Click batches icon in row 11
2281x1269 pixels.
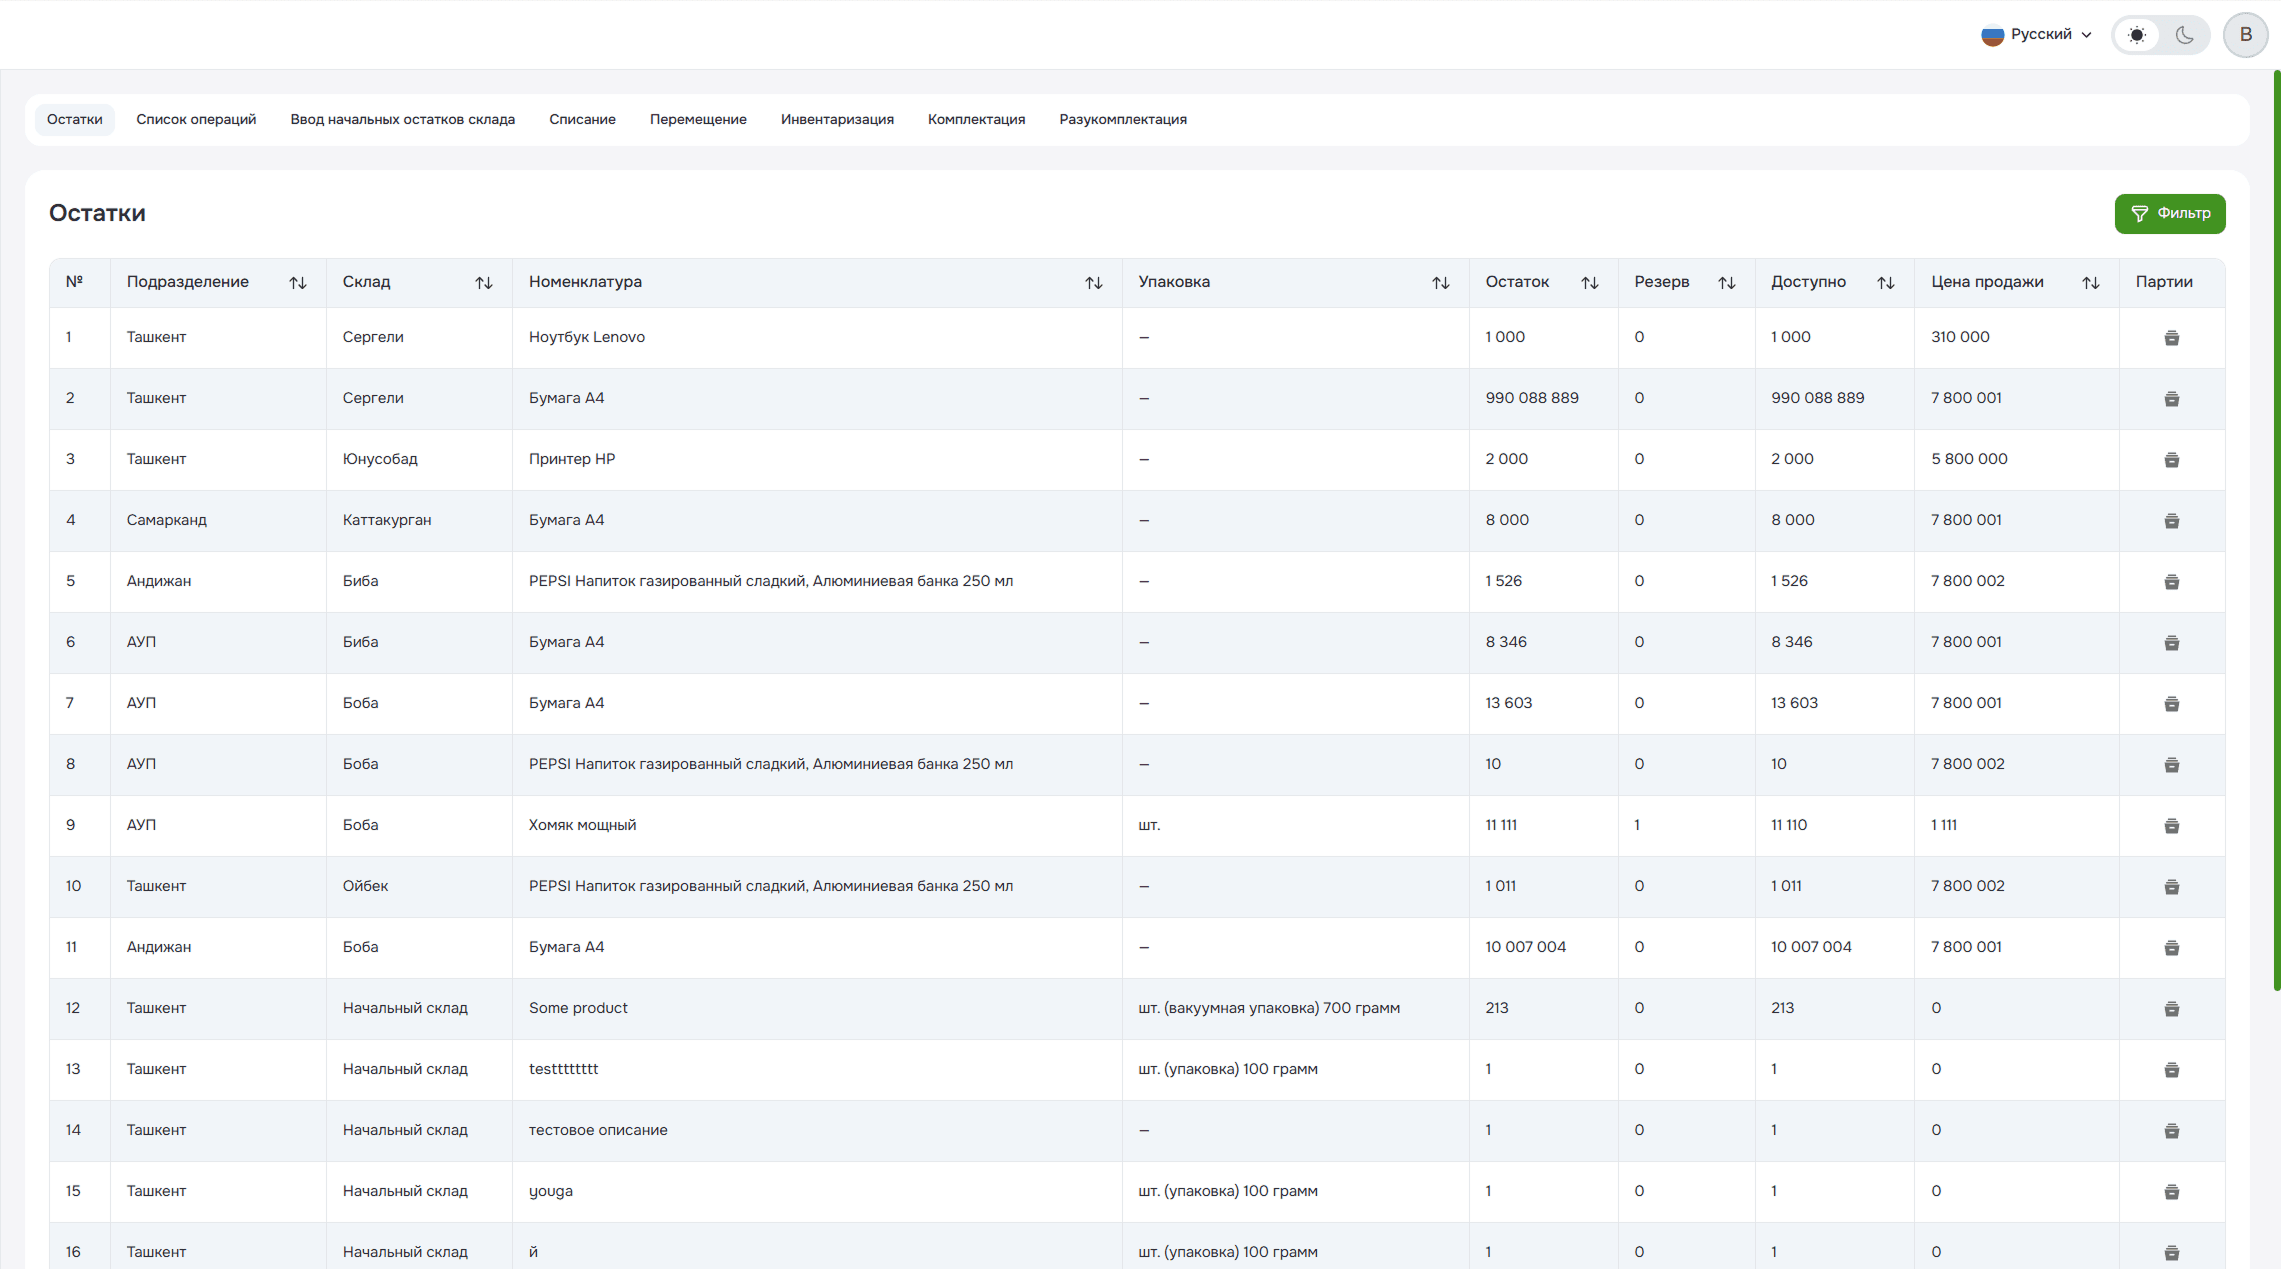click(2171, 948)
